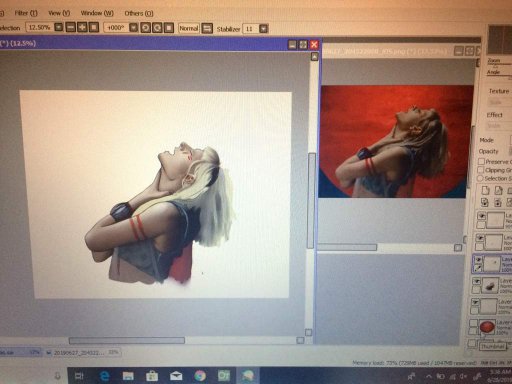Click the zoom out minus button
The width and height of the screenshot is (512, 384).
70,27
